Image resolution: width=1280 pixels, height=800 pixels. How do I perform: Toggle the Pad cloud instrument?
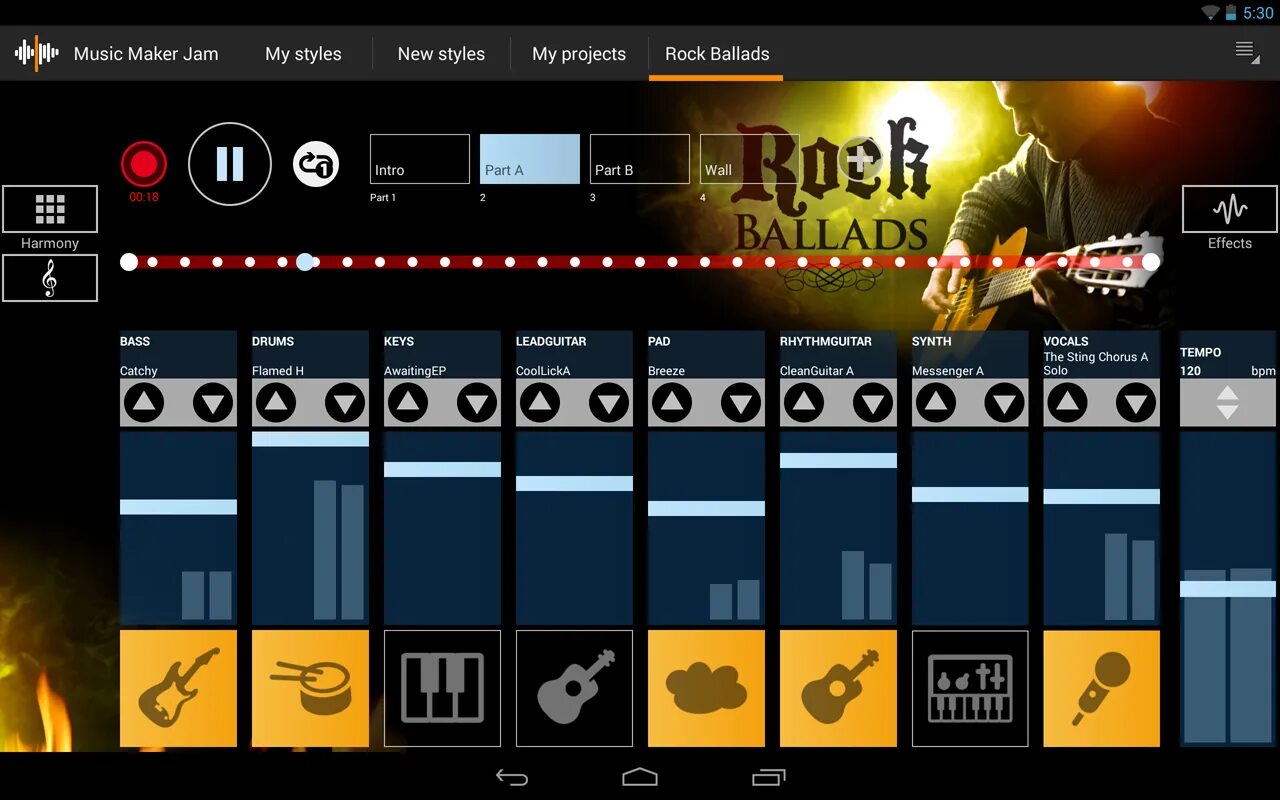[x=706, y=688]
